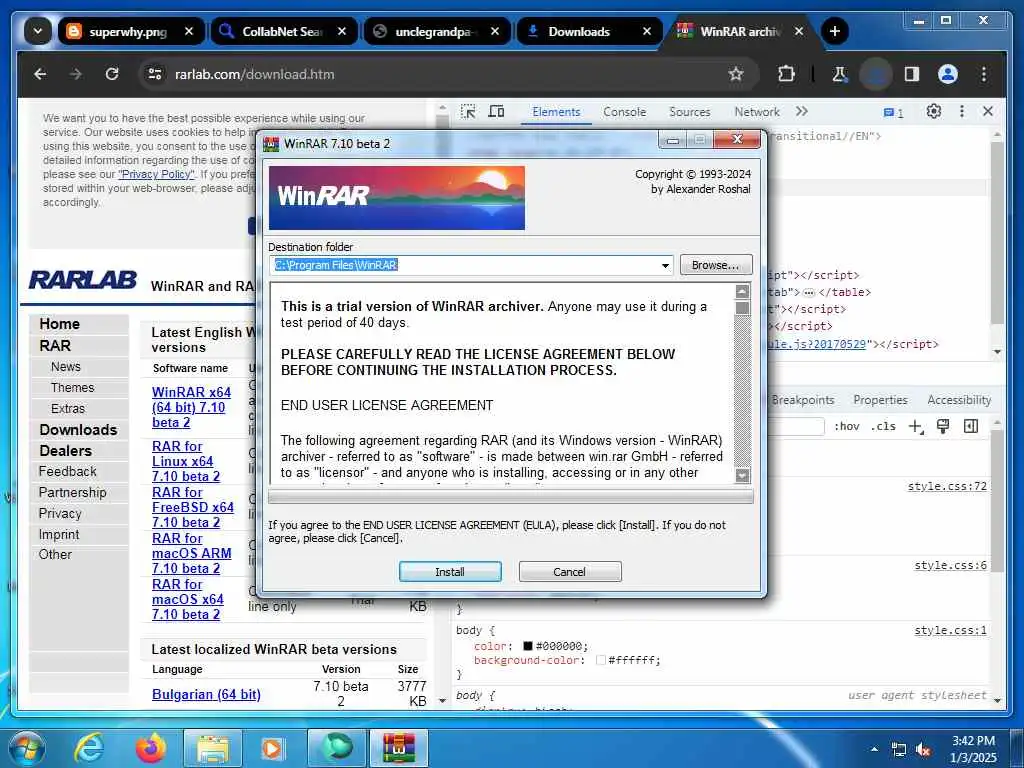This screenshot has width=1024, height=768.
Task: Close the DevTools panel
Action: (x=988, y=112)
